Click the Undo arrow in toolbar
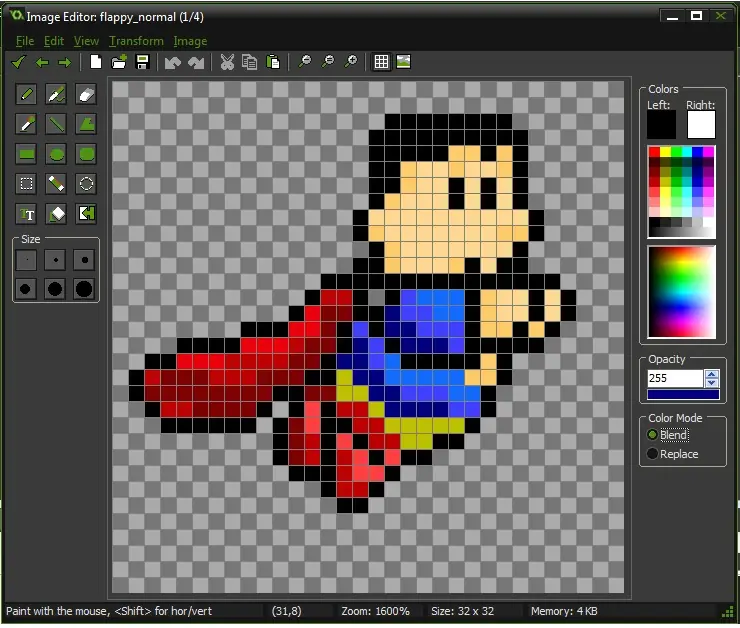The height and width of the screenshot is (628, 740). click(x=173, y=62)
